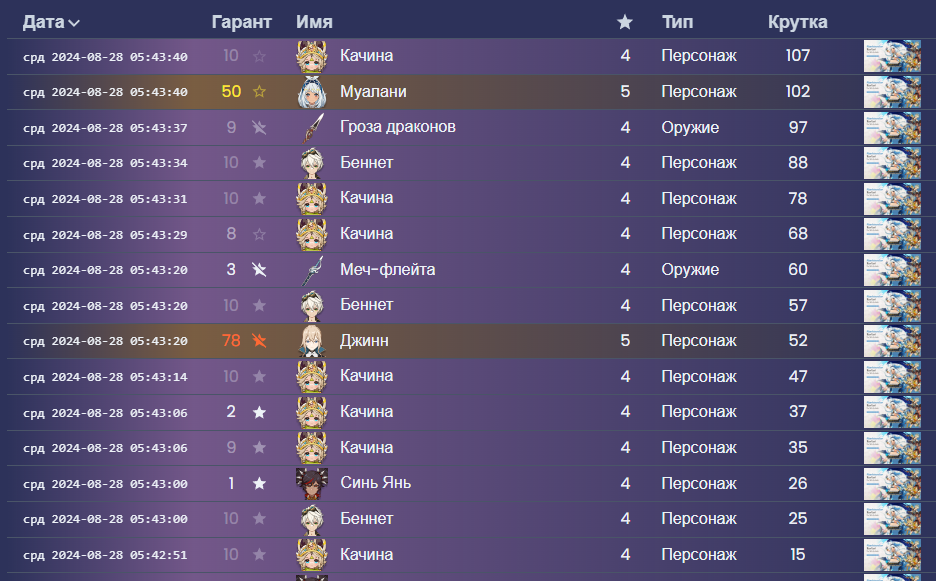Click the Гроза драконов weapon icon
The width and height of the screenshot is (936, 581).
[x=313, y=128]
